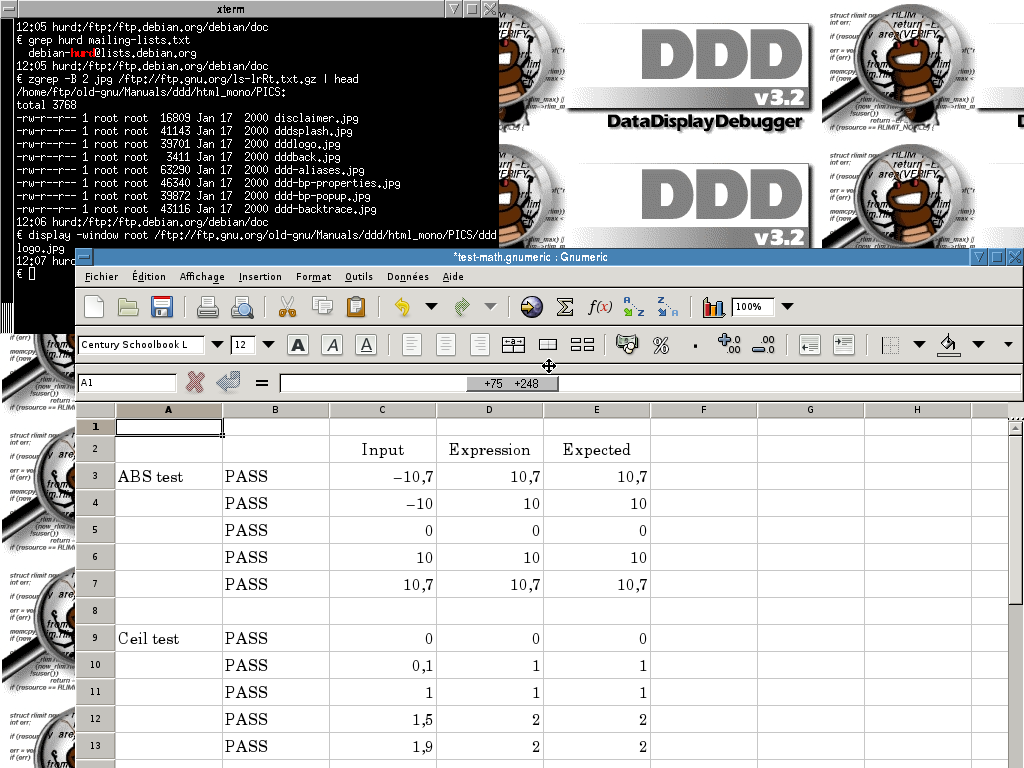Click the Print preview icon
This screenshot has width=1024, height=768.
pos(242,307)
